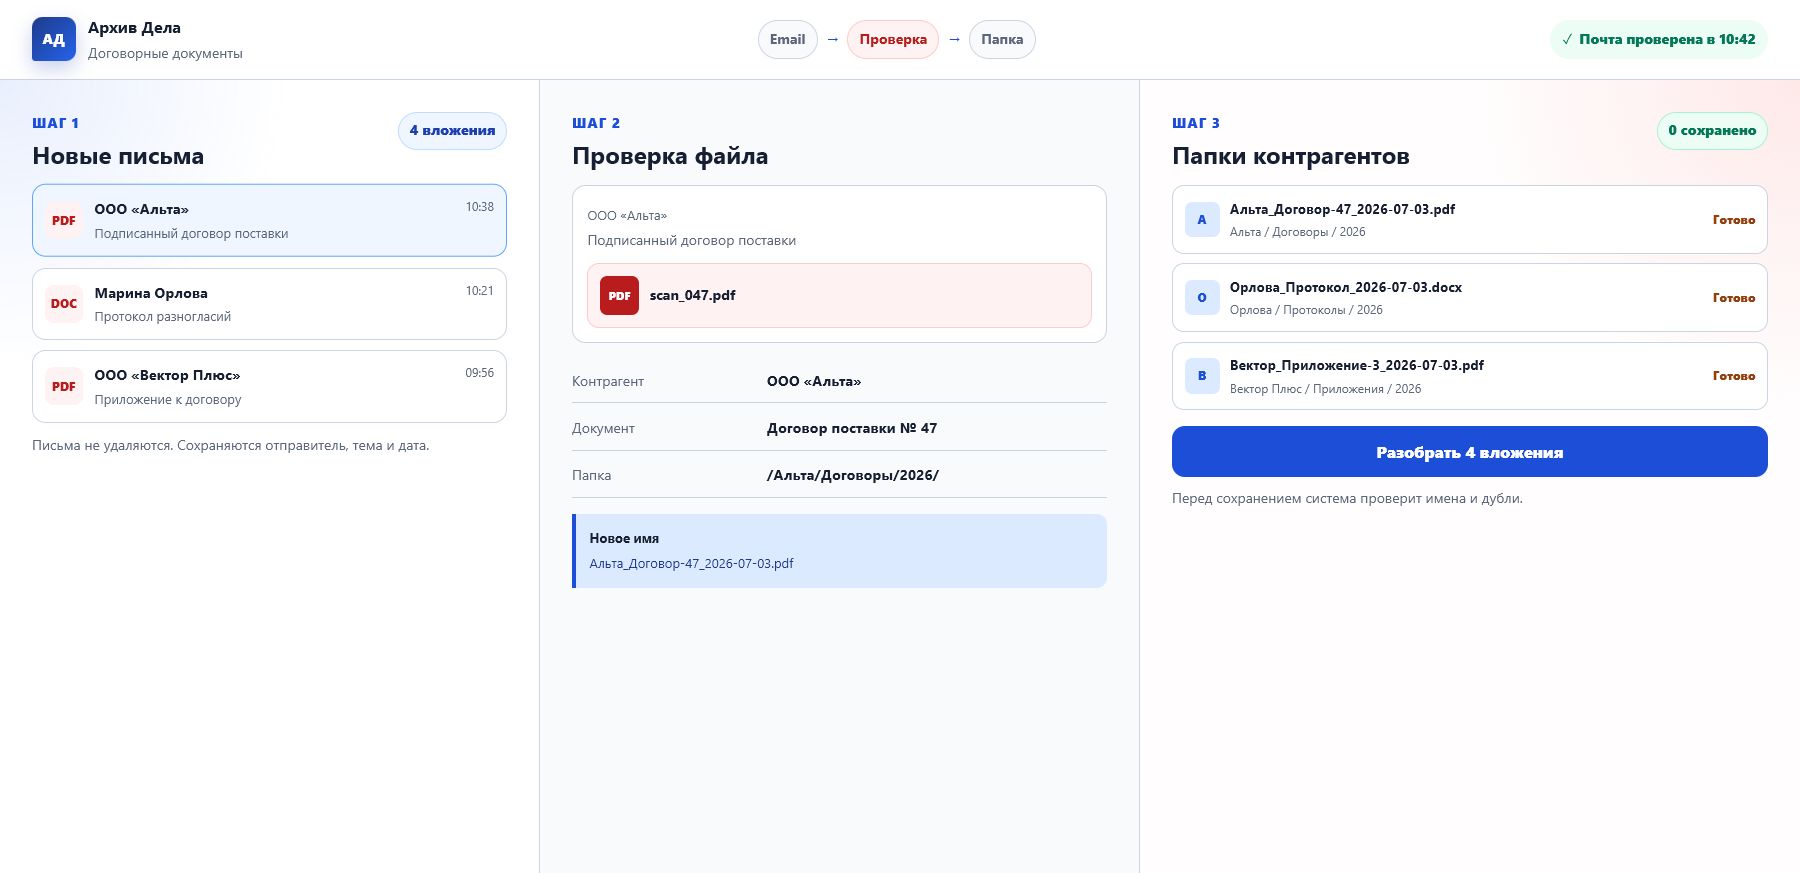Click the O avatar for Орлова folder
This screenshot has height=873, width=1800.
click(1202, 298)
